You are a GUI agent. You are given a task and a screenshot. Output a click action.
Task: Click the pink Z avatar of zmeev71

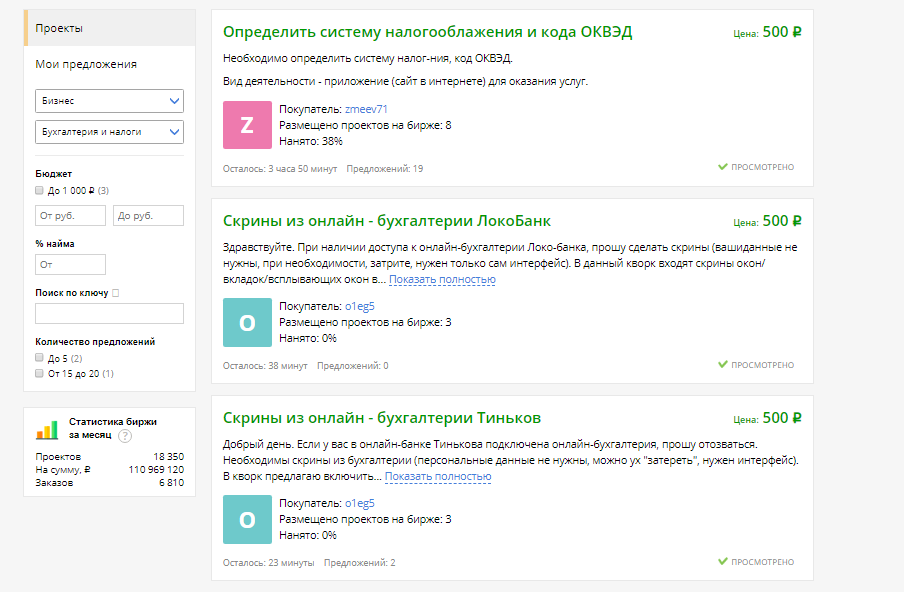click(247, 125)
